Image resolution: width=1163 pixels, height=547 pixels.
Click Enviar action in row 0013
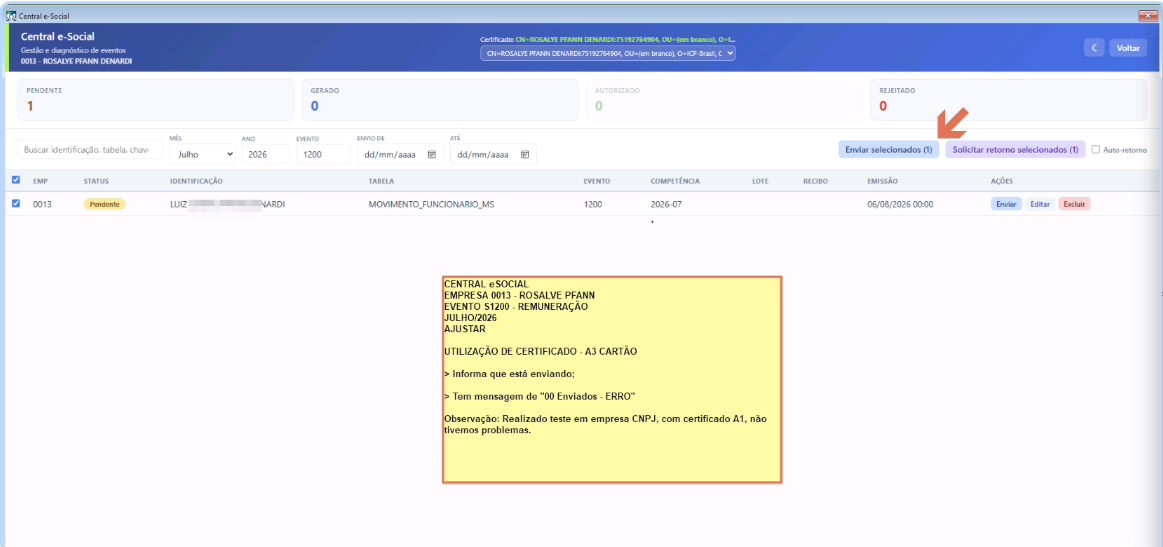(x=1006, y=204)
